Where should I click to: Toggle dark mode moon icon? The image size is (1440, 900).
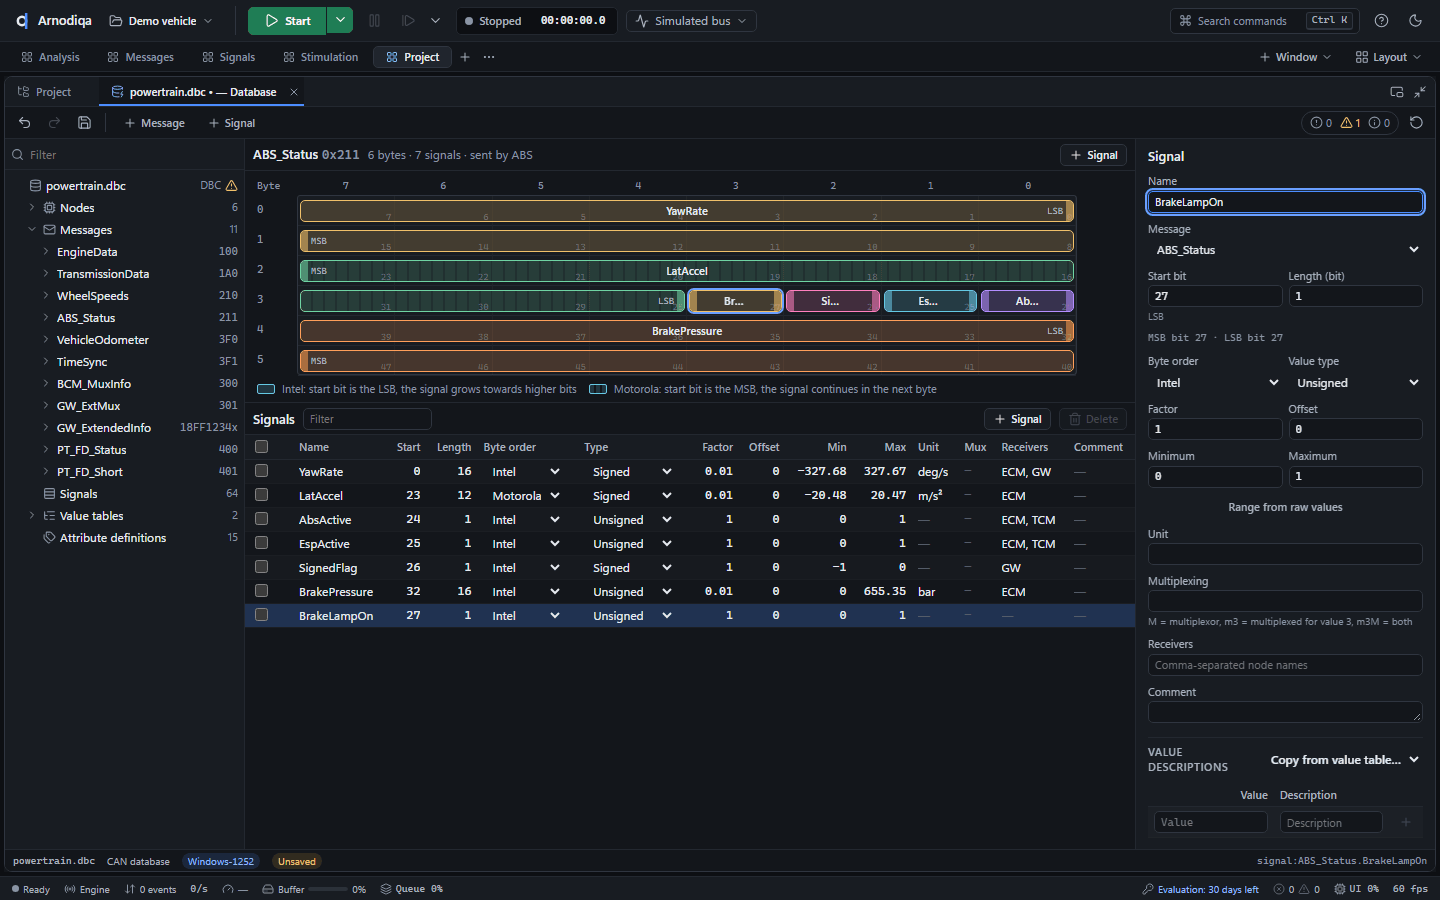click(x=1415, y=21)
